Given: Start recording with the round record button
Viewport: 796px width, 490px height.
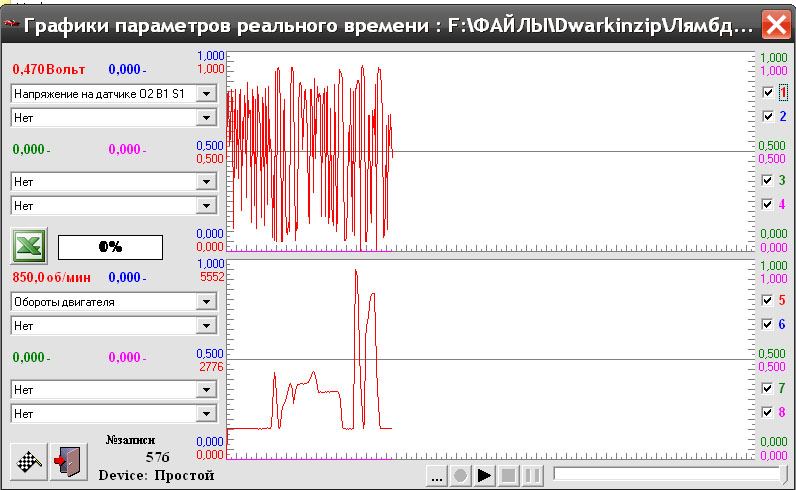Looking at the screenshot, I should pyautogui.click(x=460, y=476).
